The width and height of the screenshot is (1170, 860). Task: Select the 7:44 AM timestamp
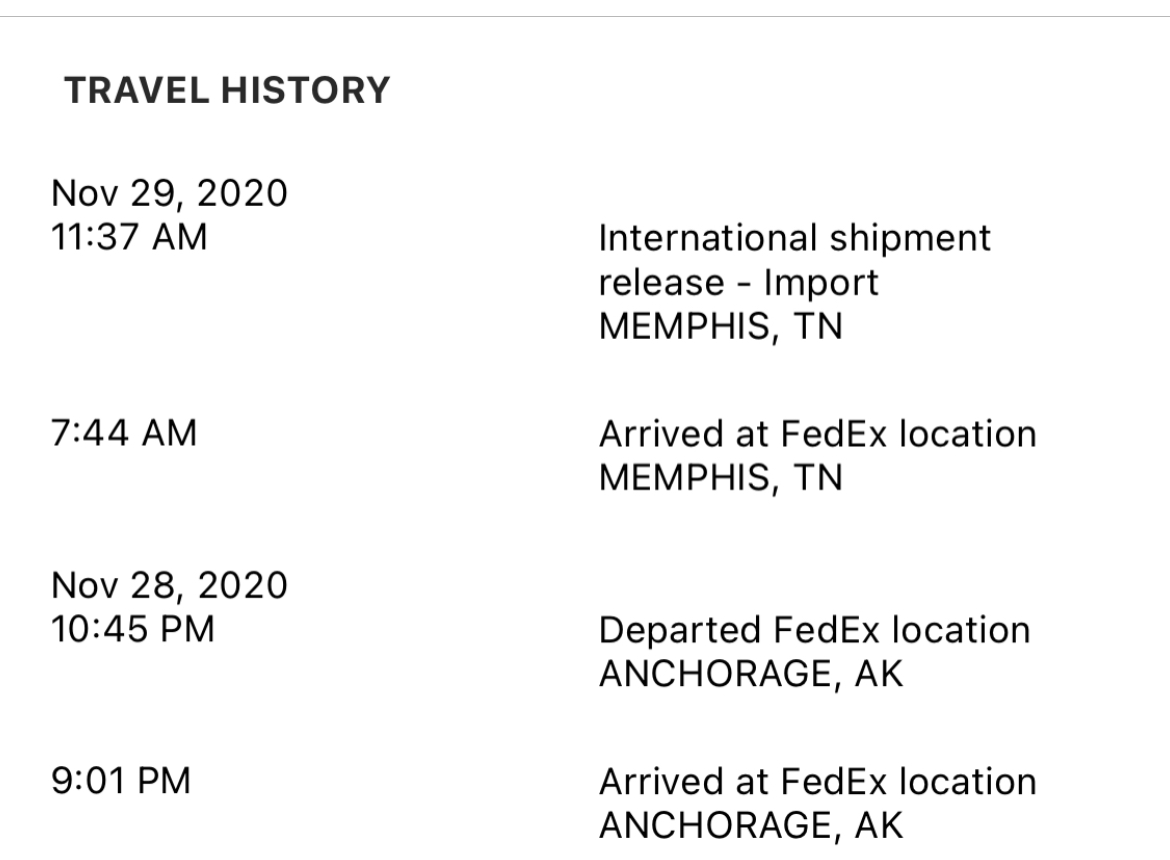pyautogui.click(x=123, y=433)
